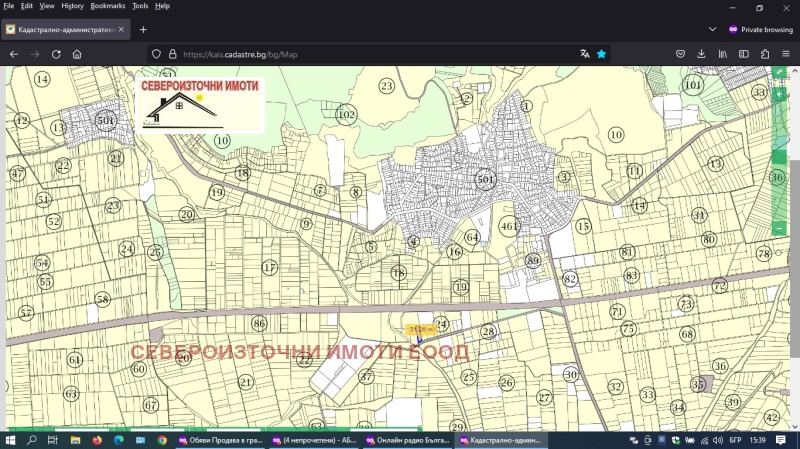Image resolution: width=800 pixels, height=449 pixels.
Task: Switch to Онлайн радио taskbar window
Action: click(408, 440)
